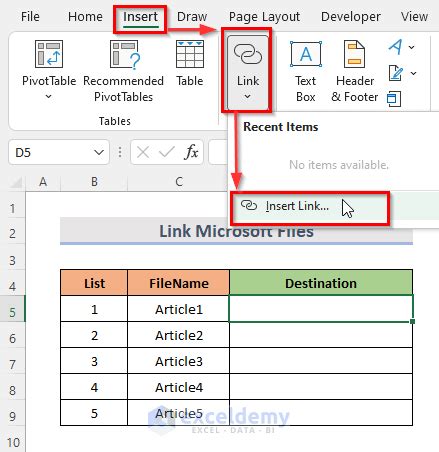The image size is (439, 452).
Task: Insert a Text Box
Action: click(306, 72)
